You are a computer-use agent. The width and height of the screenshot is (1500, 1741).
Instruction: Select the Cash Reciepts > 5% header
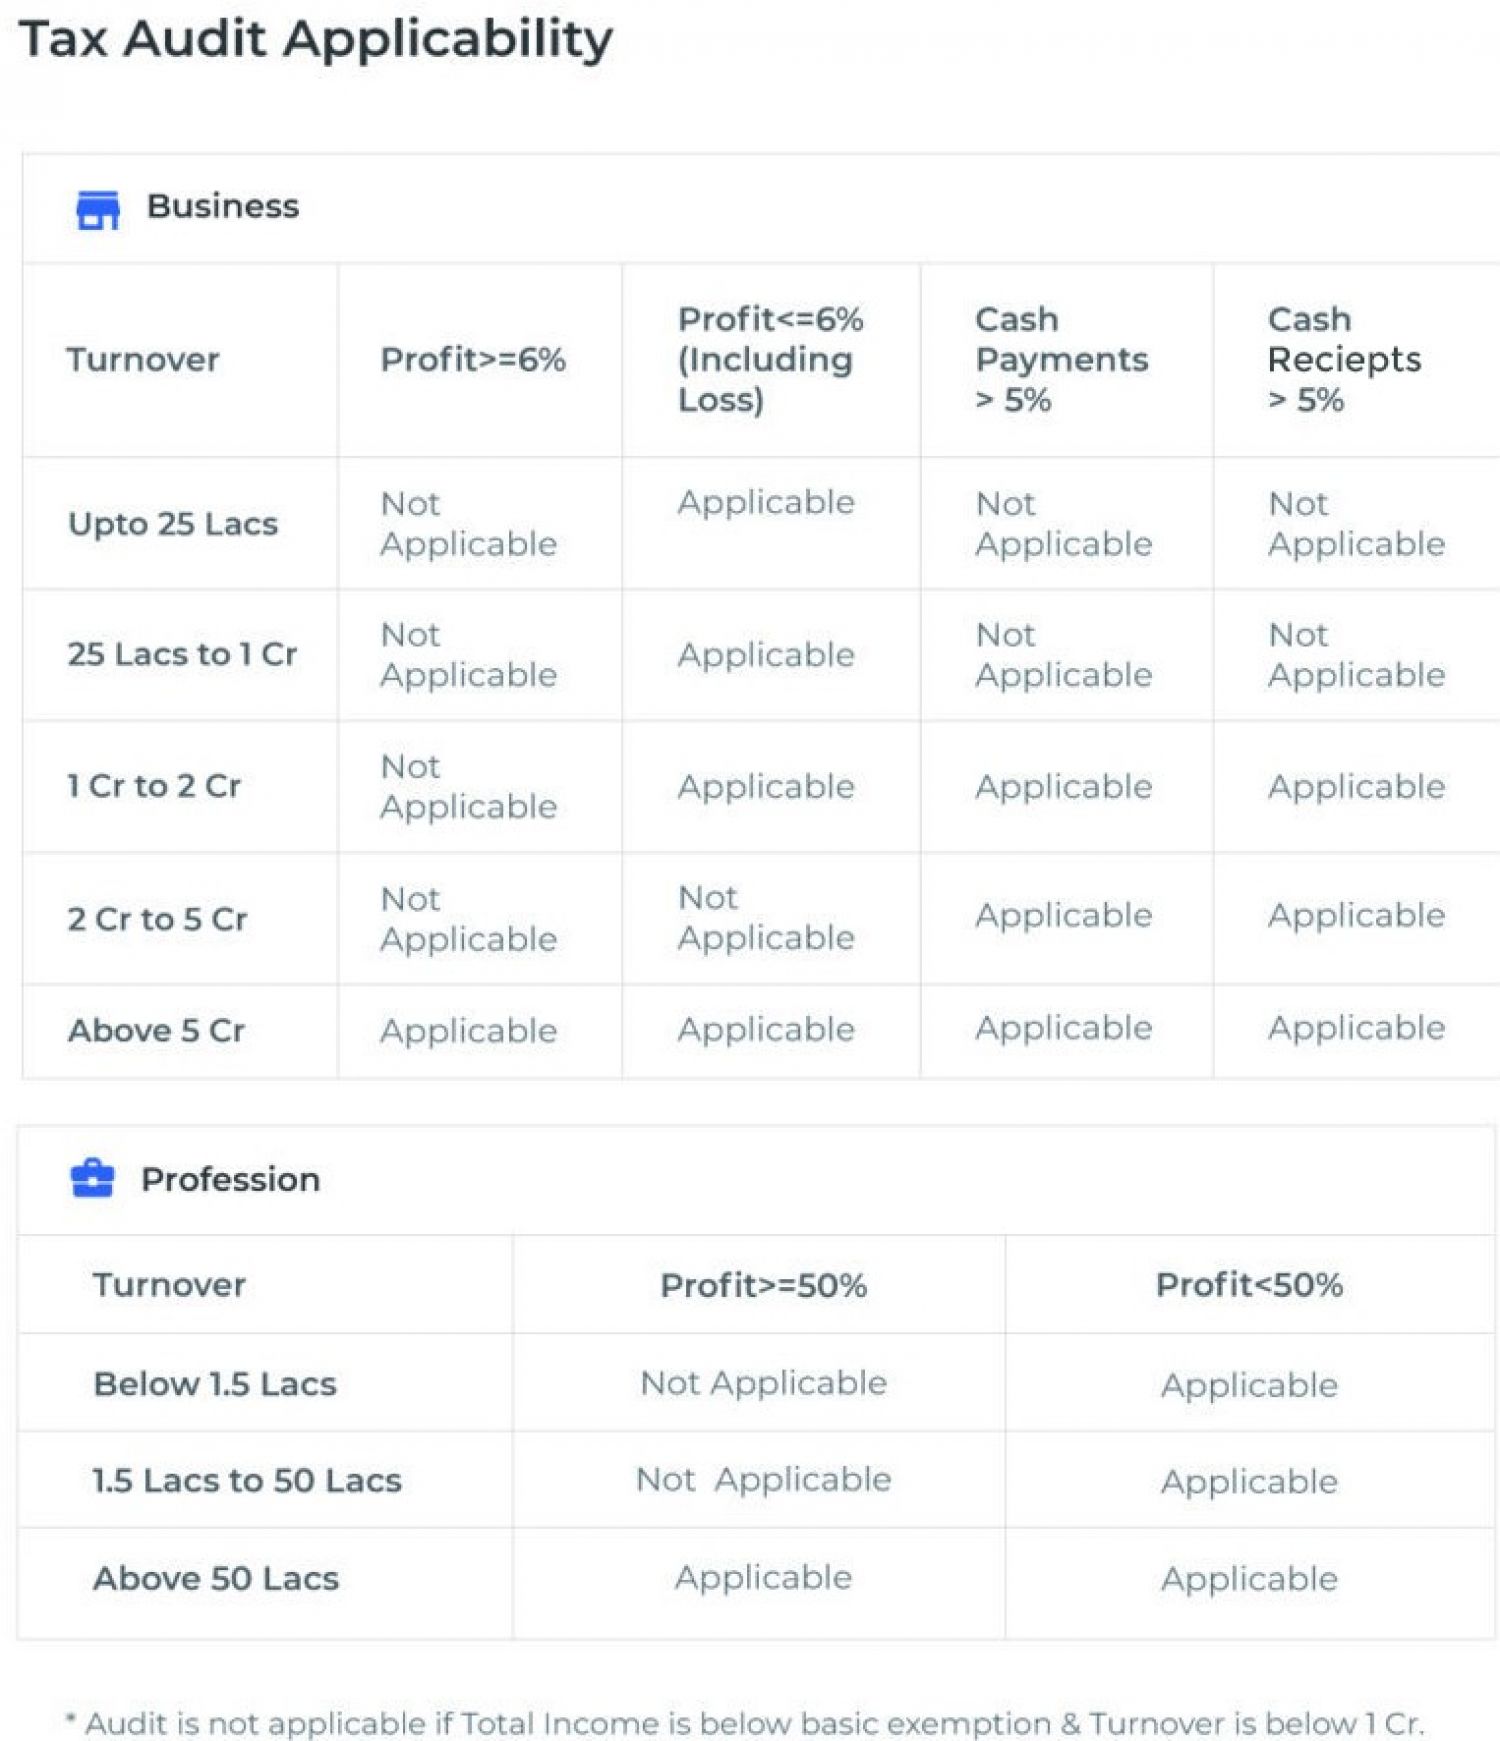pyautogui.click(x=1344, y=359)
